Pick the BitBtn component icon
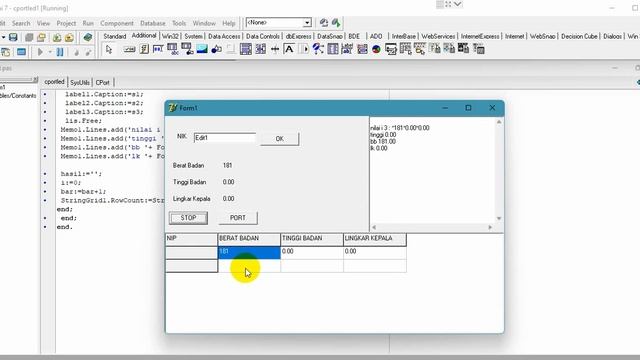The height and width of the screenshot is (360, 640). click(x=130, y=50)
